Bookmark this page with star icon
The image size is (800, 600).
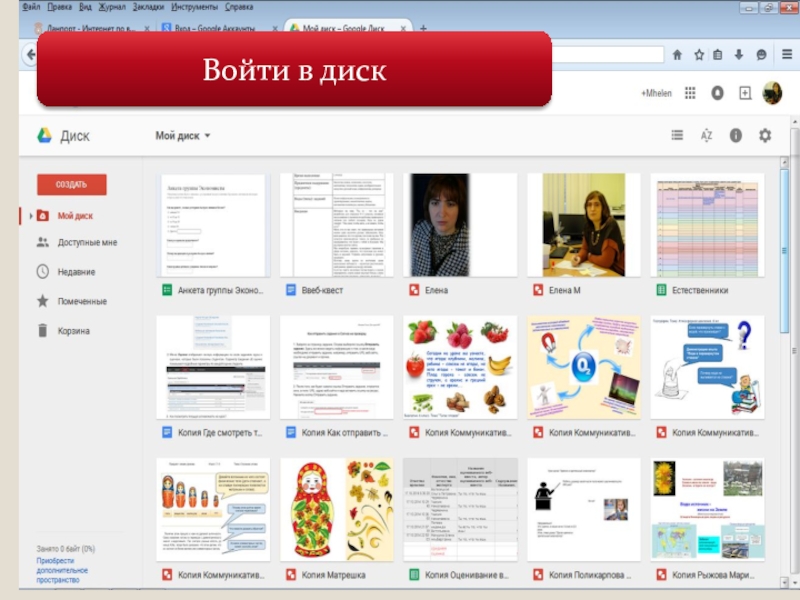point(699,55)
